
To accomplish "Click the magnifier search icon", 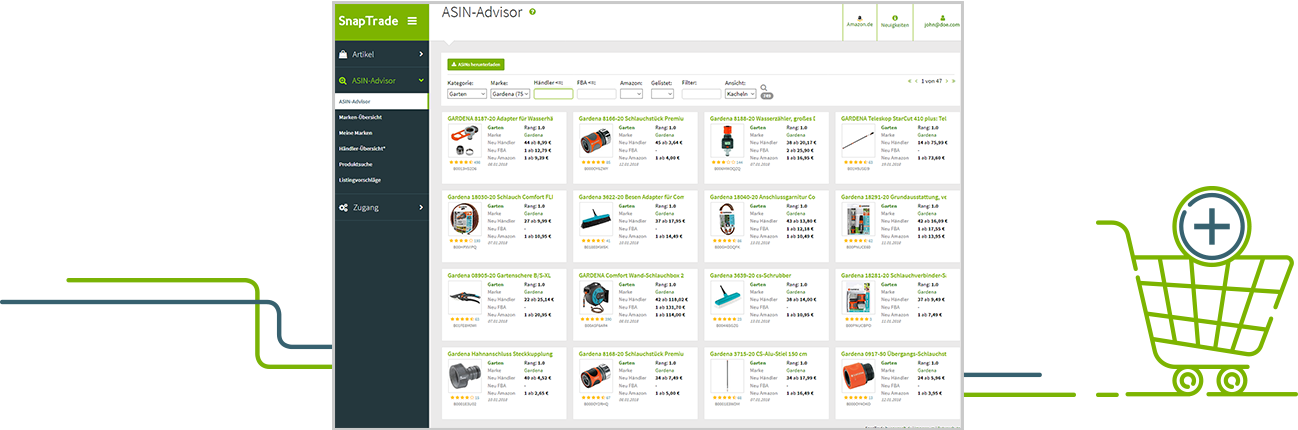I will (x=764, y=88).
